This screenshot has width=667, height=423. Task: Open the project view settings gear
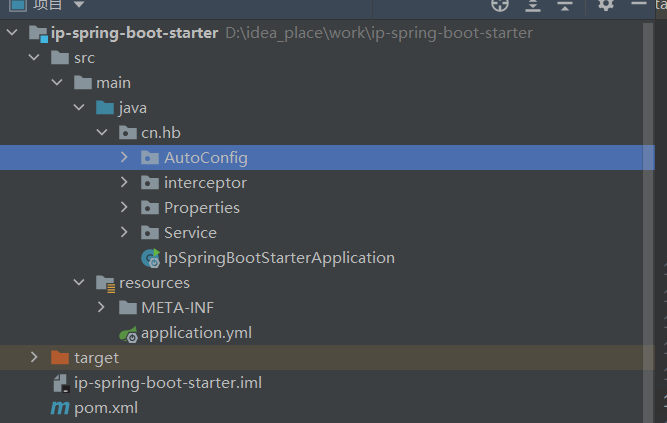606,5
